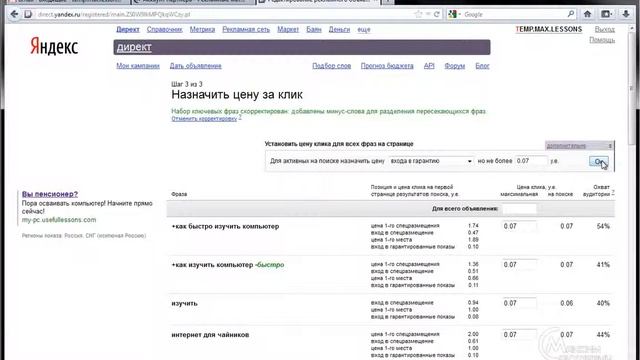Open the search engine selector icon
640x360 pixels.
(454, 14)
